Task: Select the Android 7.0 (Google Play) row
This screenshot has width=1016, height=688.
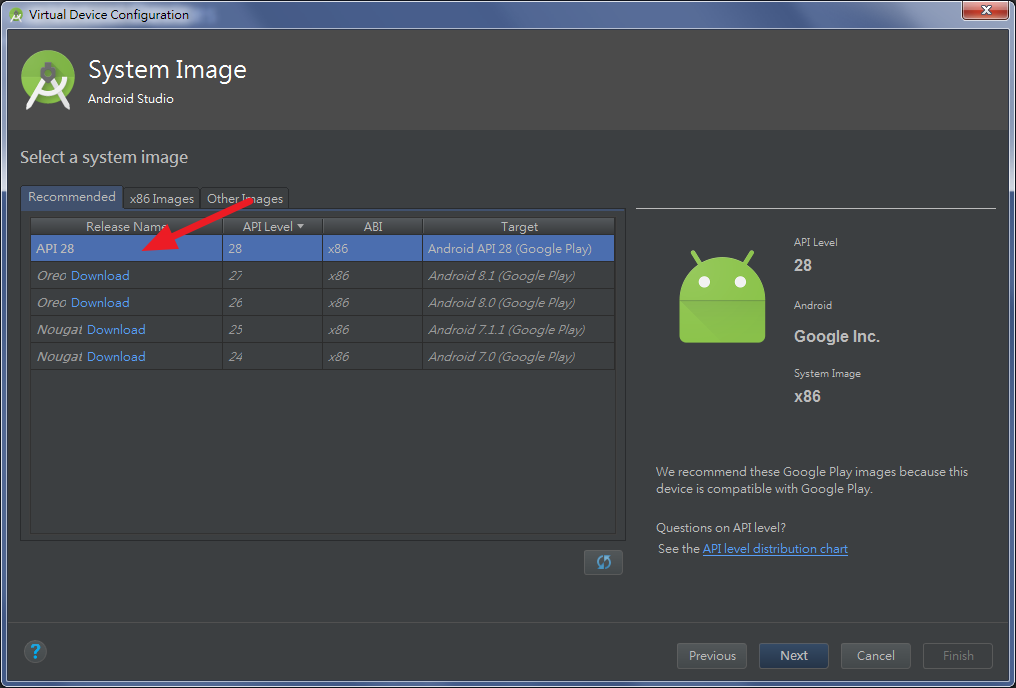Action: point(322,357)
